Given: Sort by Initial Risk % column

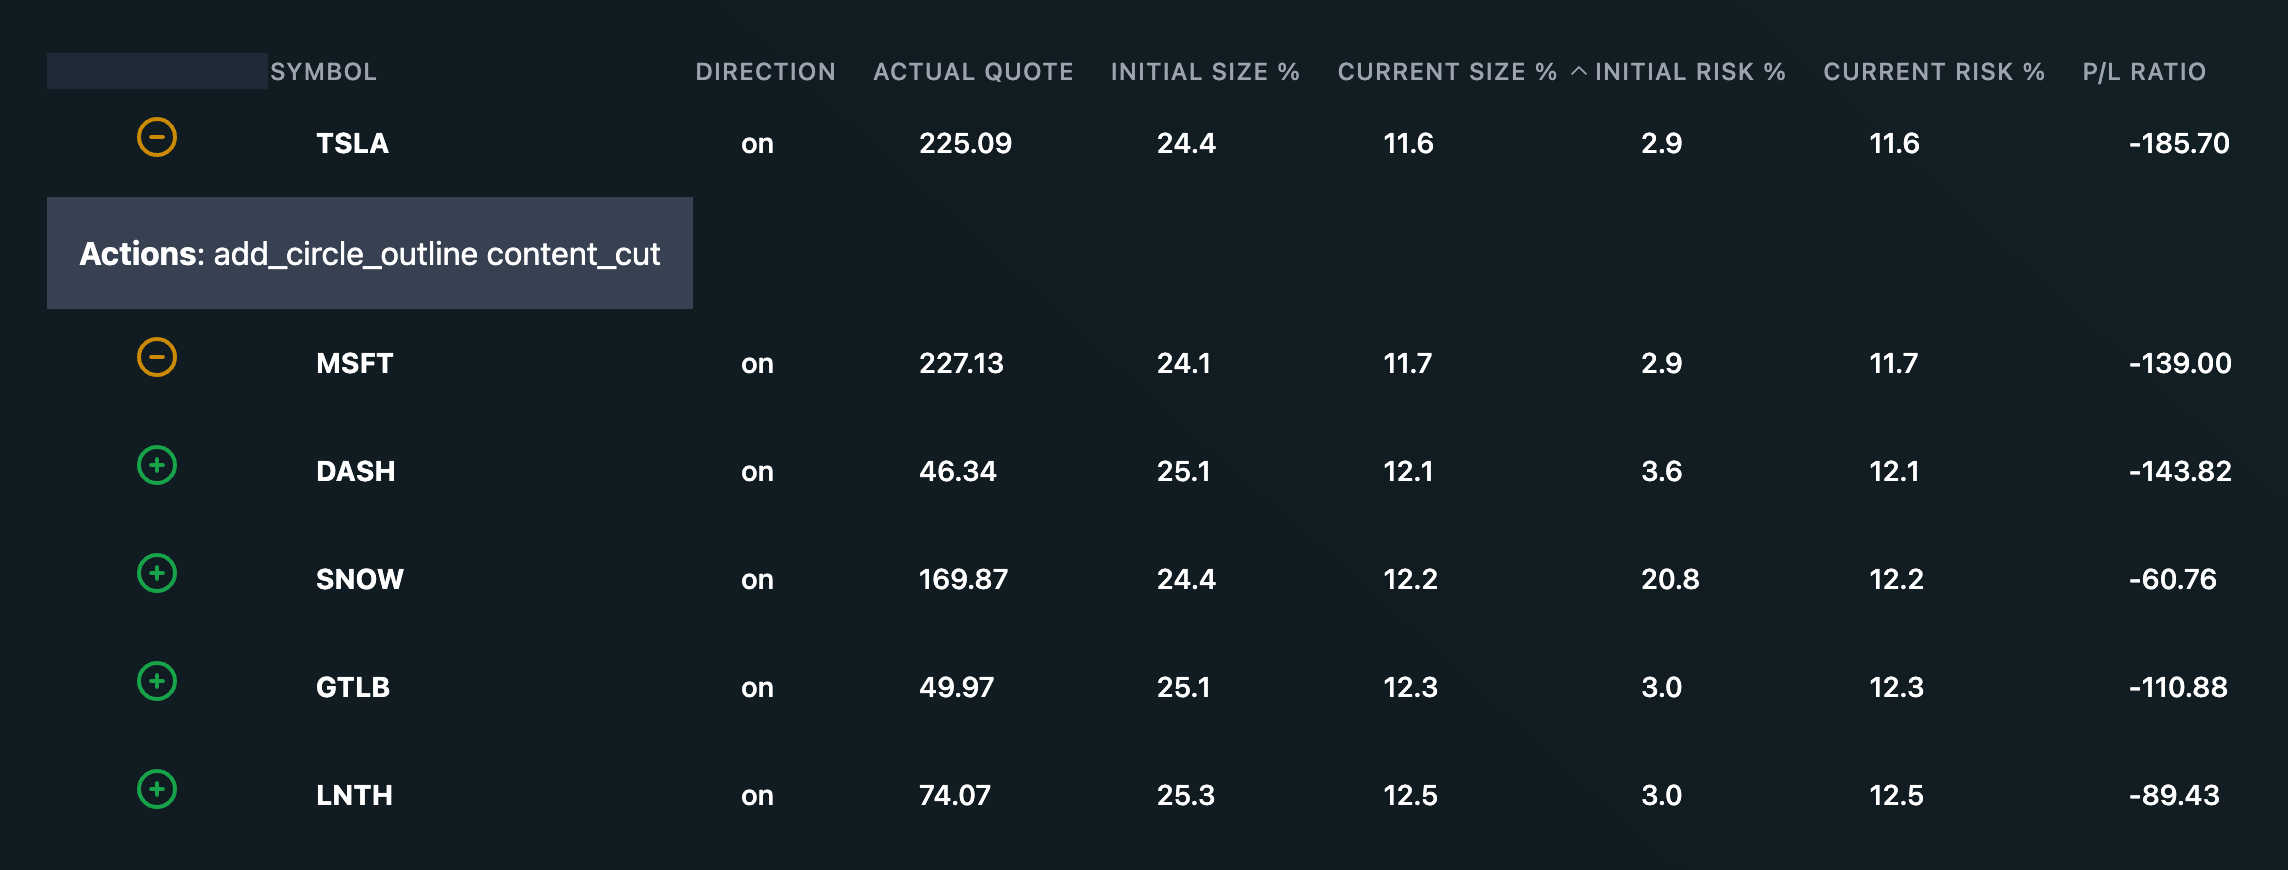Looking at the screenshot, I should (1690, 72).
